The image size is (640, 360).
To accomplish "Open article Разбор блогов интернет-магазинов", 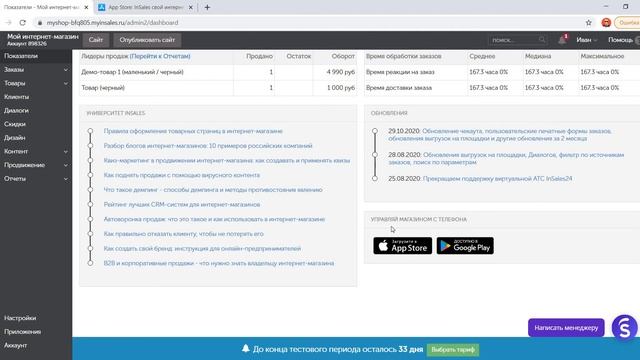I will (208, 146).
